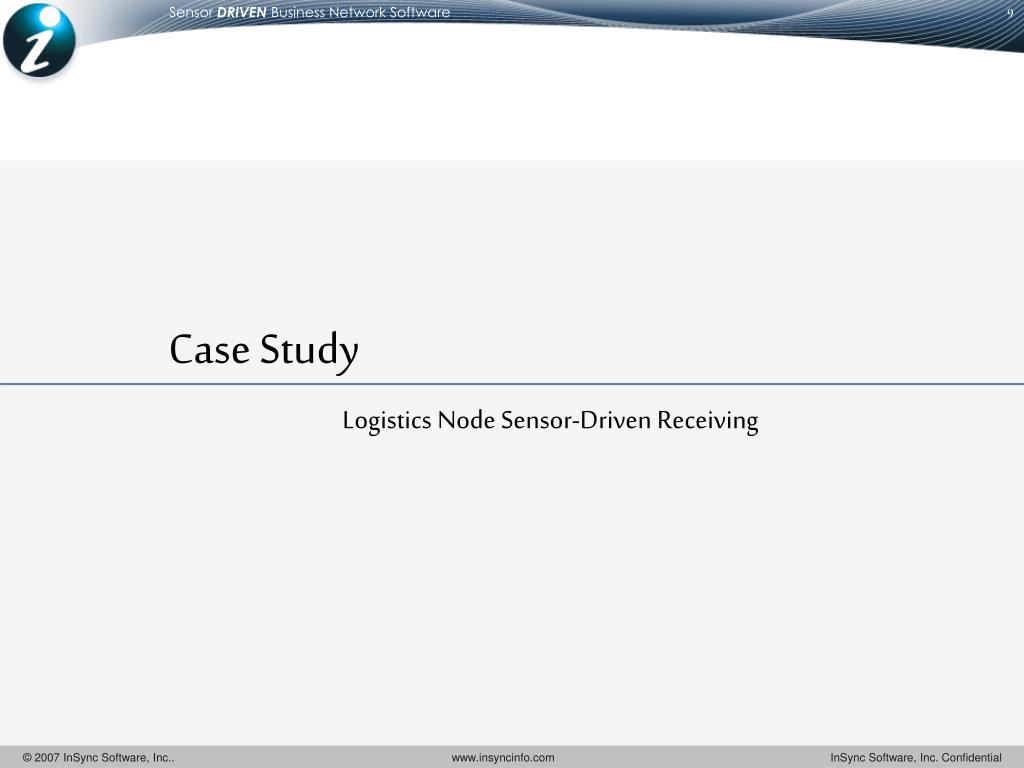Image resolution: width=1024 pixels, height=768 pixels.
Task: Click 'InSync Software, Inc. Confidential' footer text
Action: click(x=916, y=758)
